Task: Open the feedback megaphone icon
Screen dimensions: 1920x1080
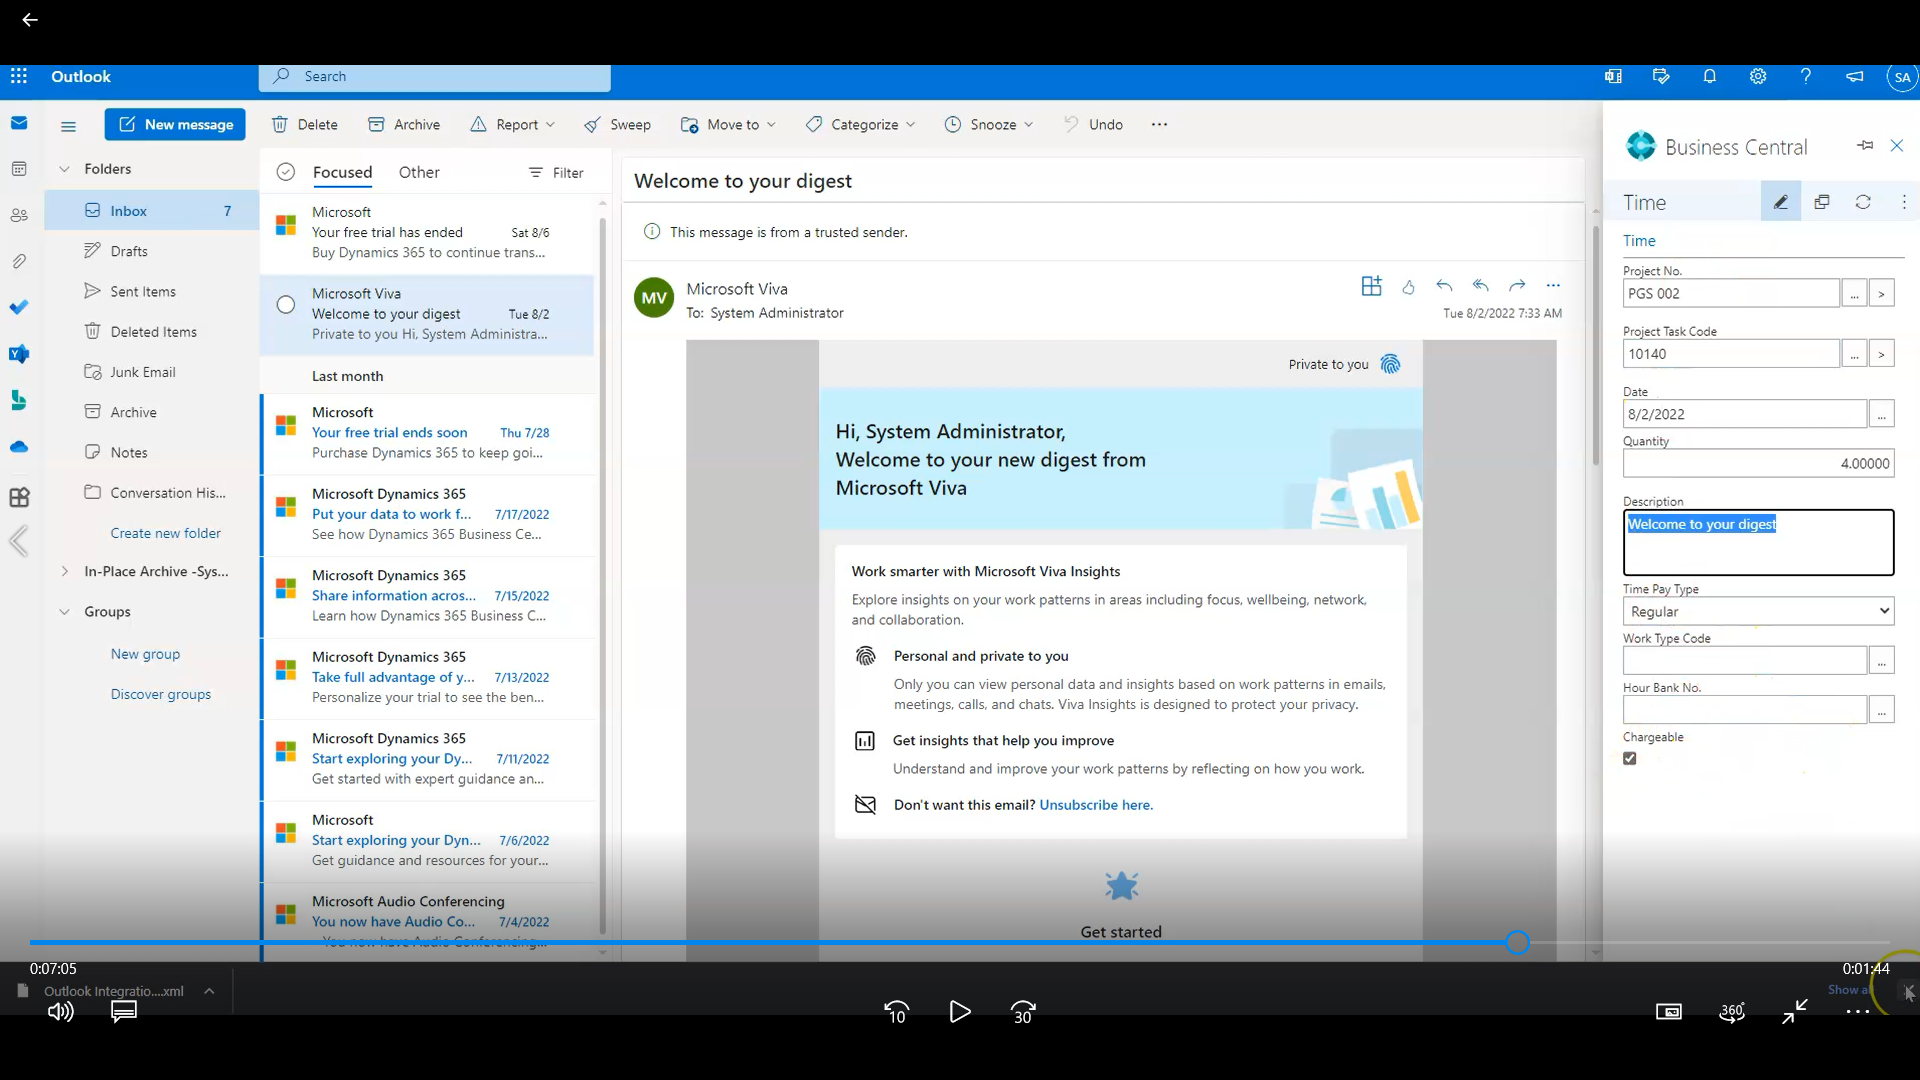Action: tap(1854, 76)
